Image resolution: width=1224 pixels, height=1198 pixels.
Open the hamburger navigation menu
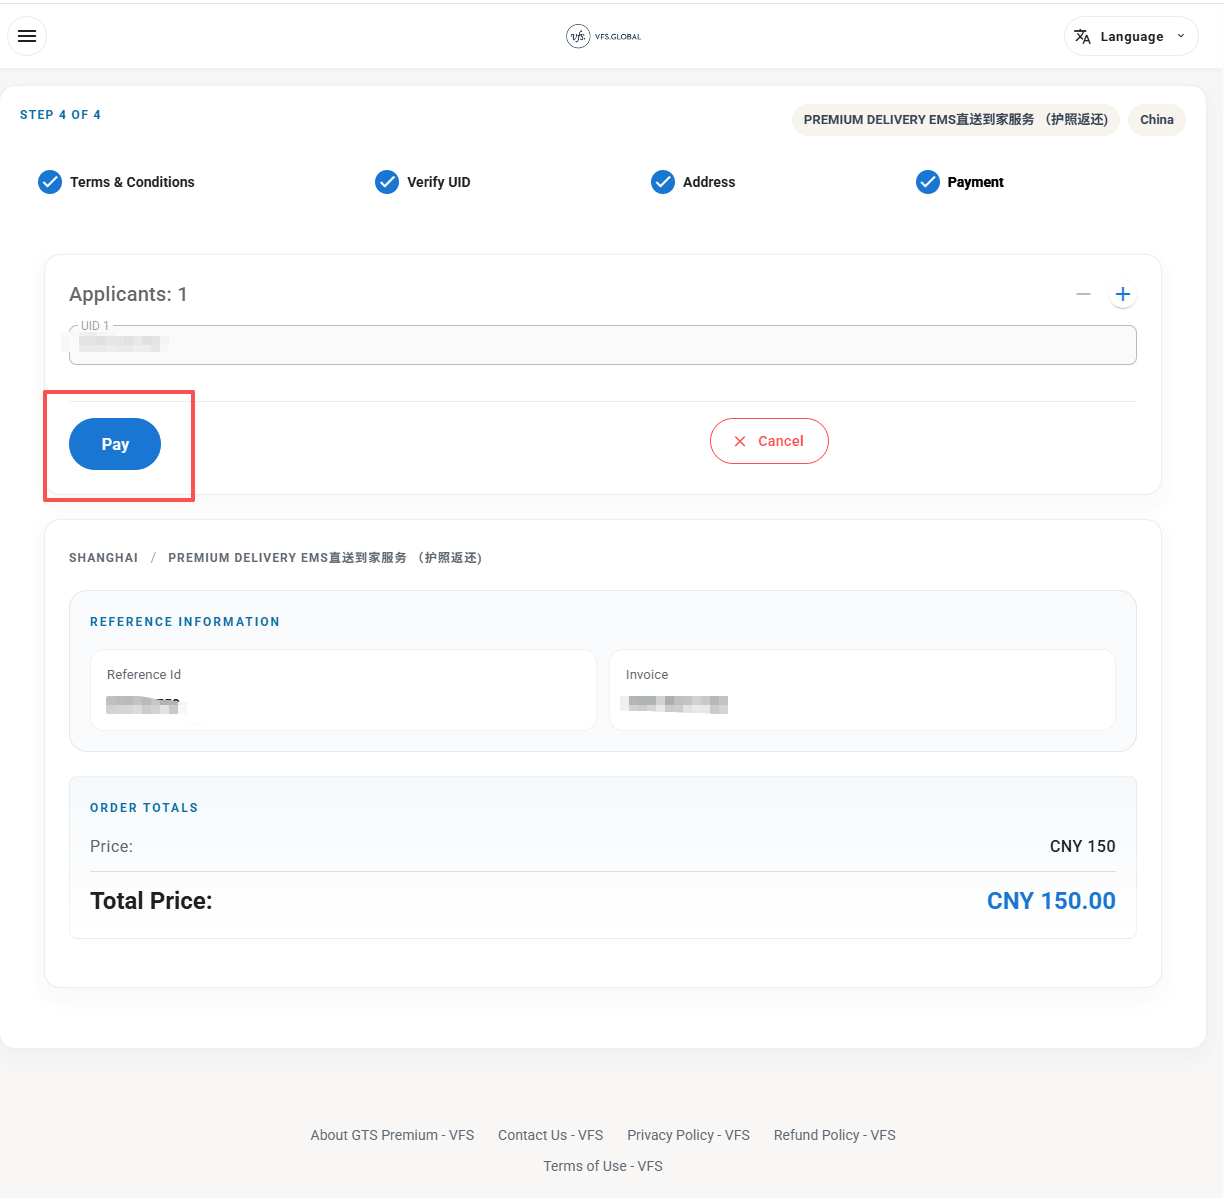pyautogui.click(x=27, y=36)
